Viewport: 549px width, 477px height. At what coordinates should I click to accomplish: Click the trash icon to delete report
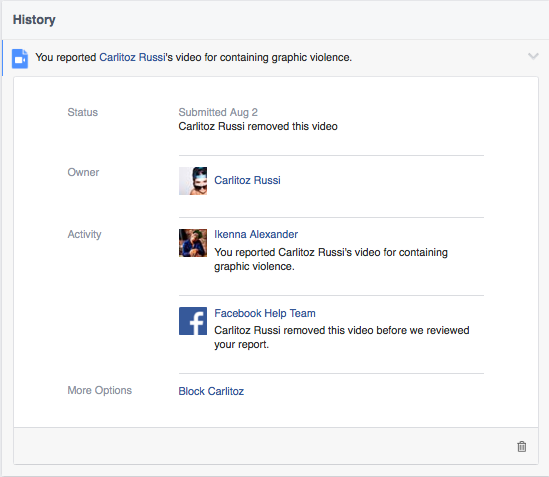point(522,446)
